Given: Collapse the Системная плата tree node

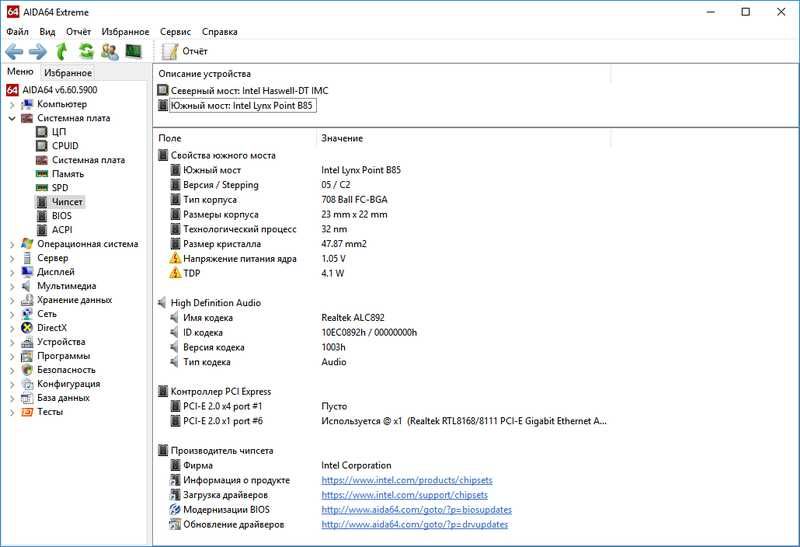Looking at the screenshot, I should click(x=12, y=118).
